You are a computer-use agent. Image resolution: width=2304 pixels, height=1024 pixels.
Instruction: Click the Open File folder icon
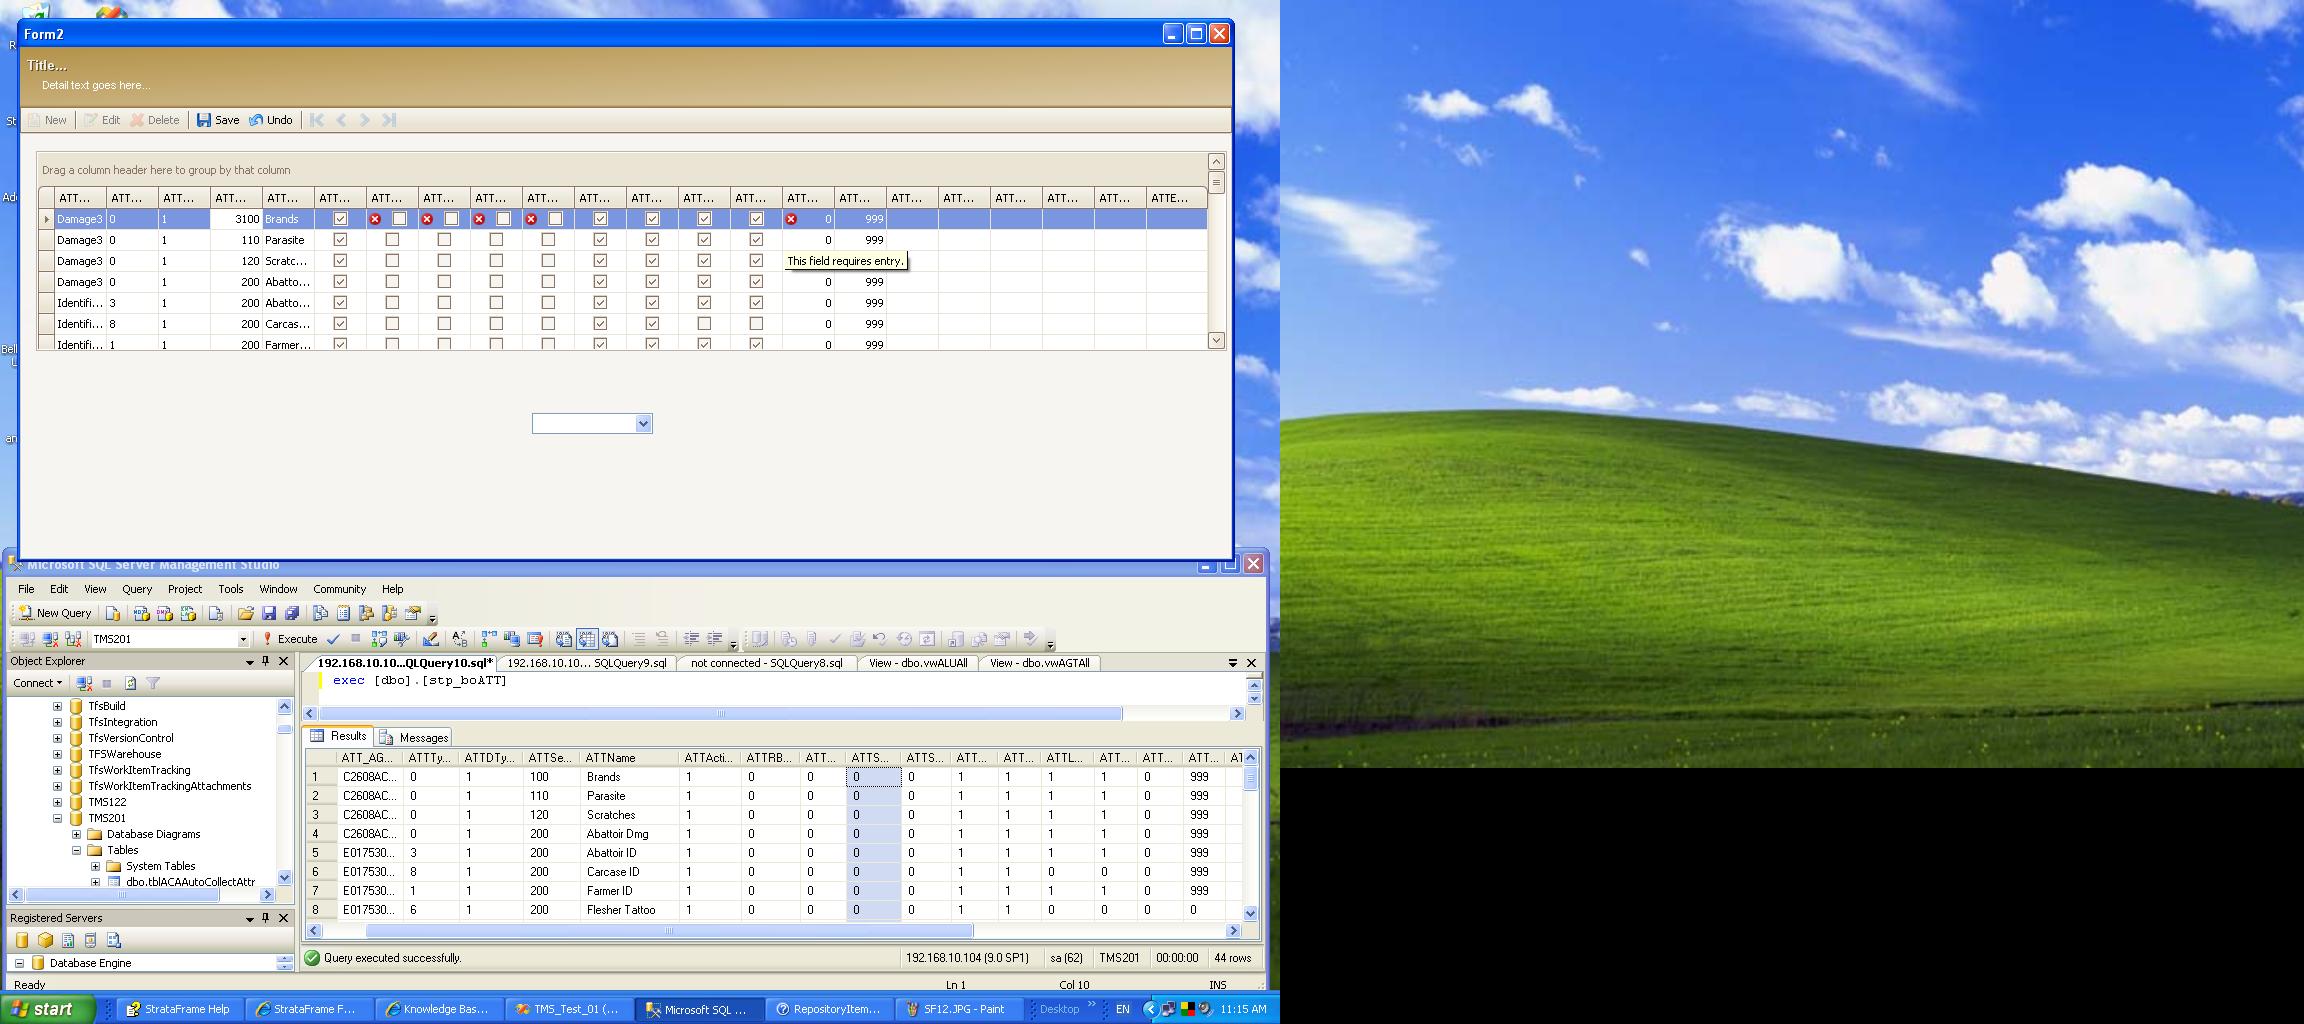point(245,613)
